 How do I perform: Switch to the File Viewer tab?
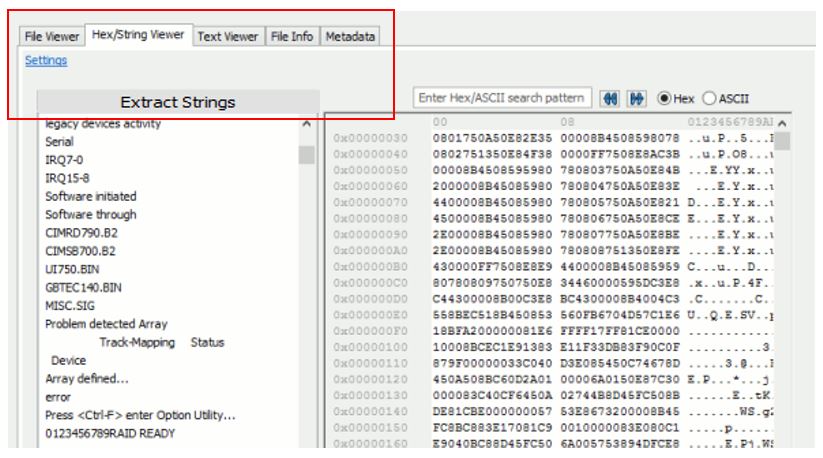click(x=51, y=36)
